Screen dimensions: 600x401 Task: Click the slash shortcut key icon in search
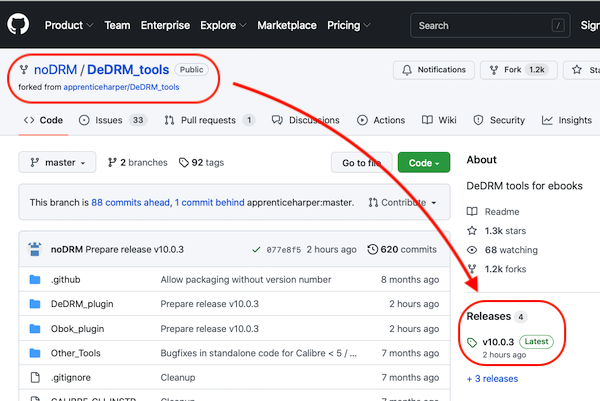pyautogui.click(x=558, y=26)
